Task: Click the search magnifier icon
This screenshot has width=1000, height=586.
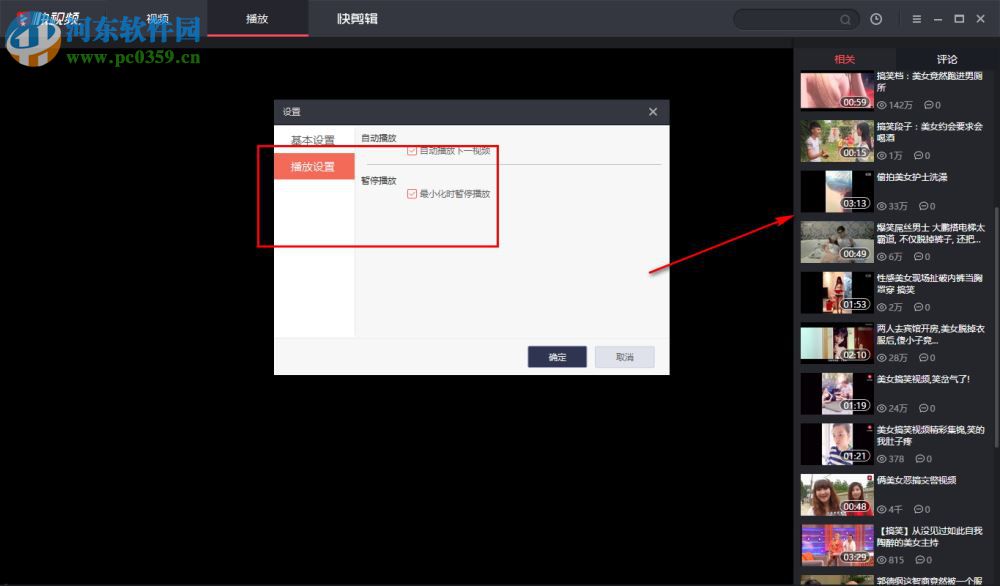Action: coord(845,19)
